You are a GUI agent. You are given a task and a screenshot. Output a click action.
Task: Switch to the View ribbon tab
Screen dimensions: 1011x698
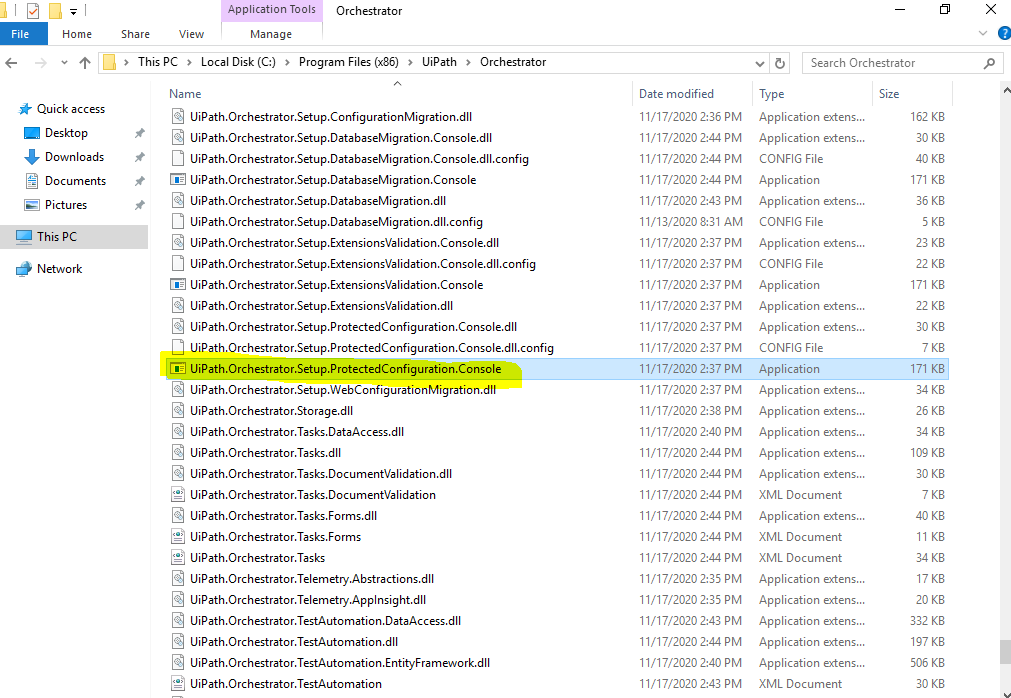pyautogui.click(x=191, y=34)
